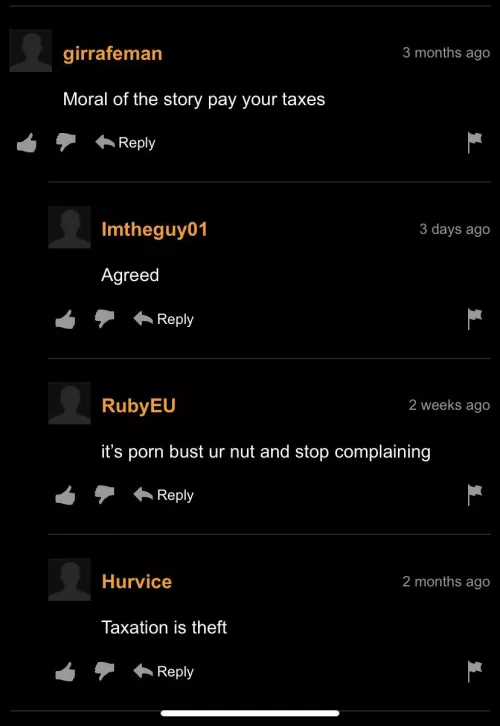Viewport: 500px width, 726px height.
Task: Reply to Hurvice's comment
Action: click(x=164, y=671)
